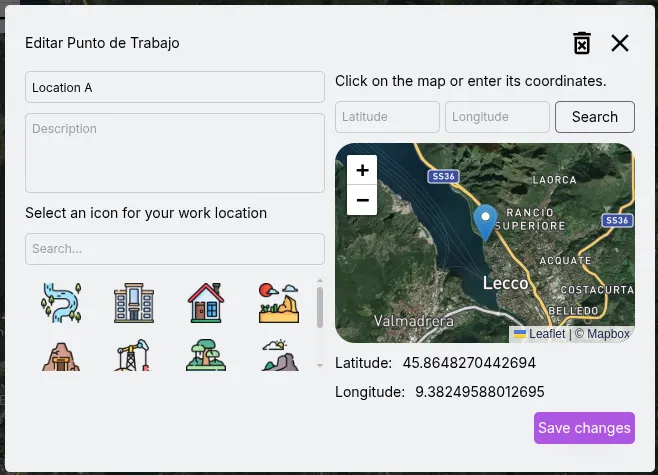This screenshot has width=658, height=475.
Task: Zoom out on the map
Action: pyautogui.click(x=362, y=200)
